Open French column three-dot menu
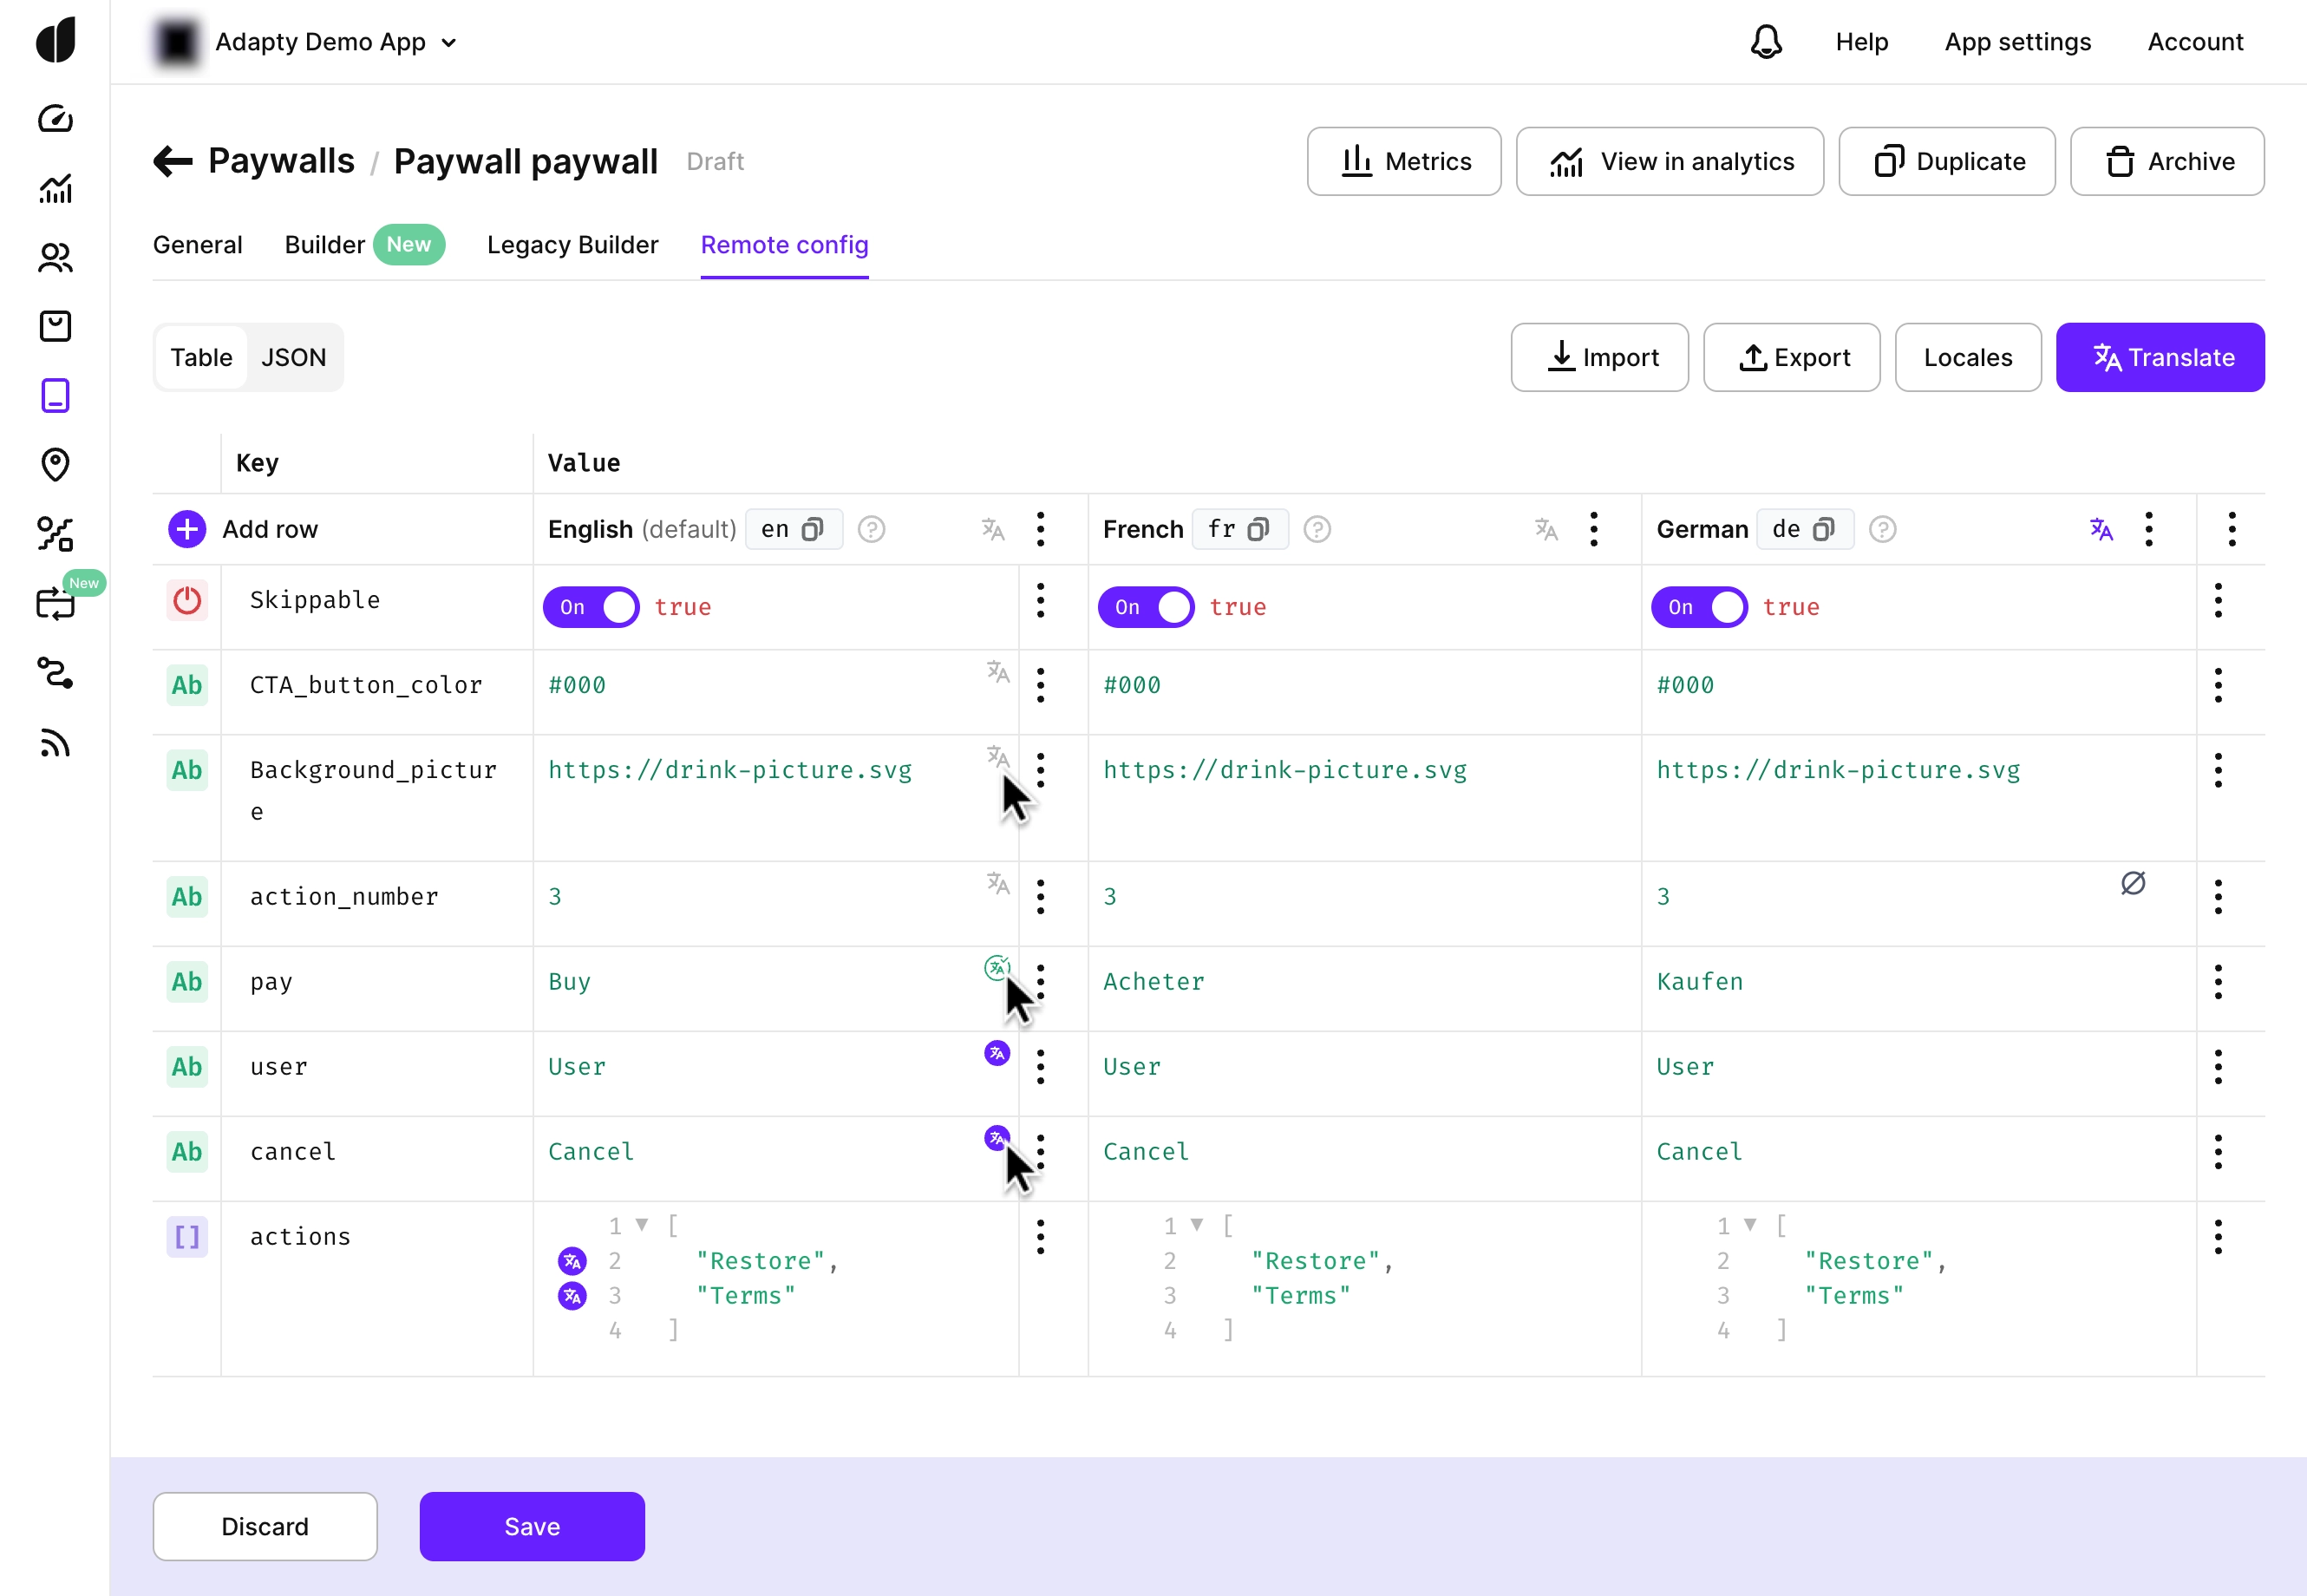This screenshot has height=1596, width=2307. [1594, 529]
